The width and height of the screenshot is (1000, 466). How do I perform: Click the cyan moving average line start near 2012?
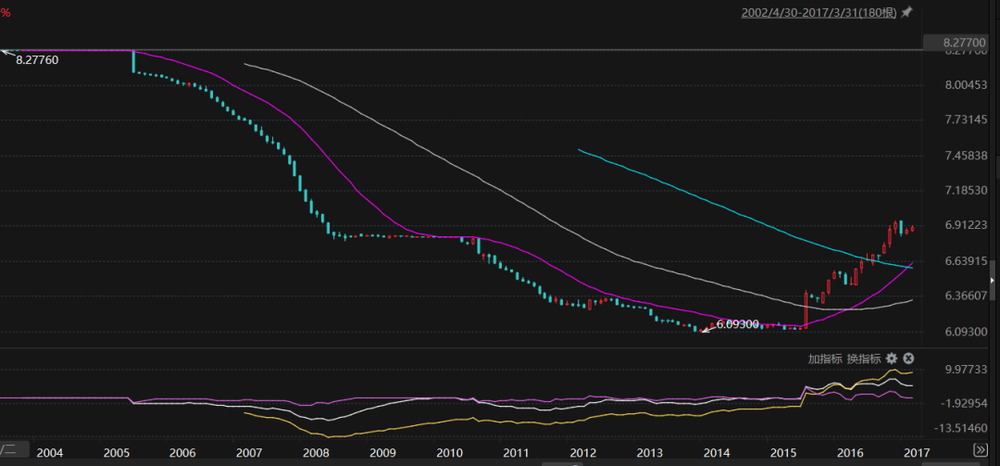580,150
